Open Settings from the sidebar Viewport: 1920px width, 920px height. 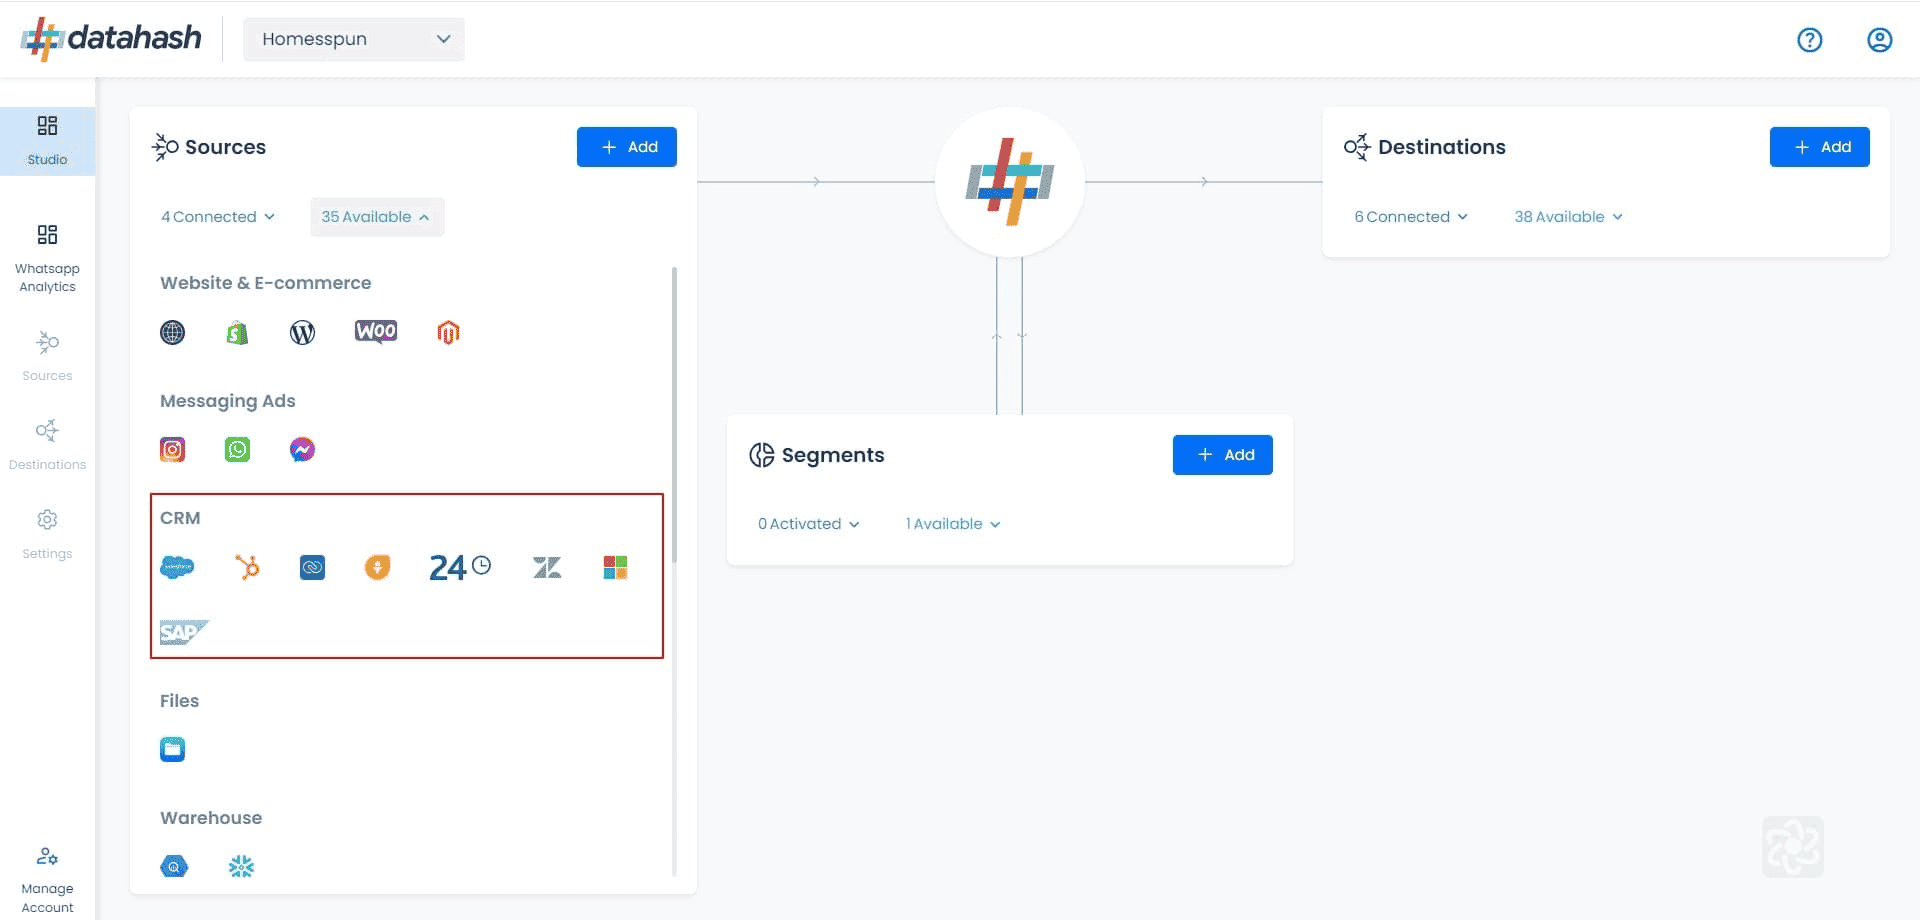coord(47,534)
